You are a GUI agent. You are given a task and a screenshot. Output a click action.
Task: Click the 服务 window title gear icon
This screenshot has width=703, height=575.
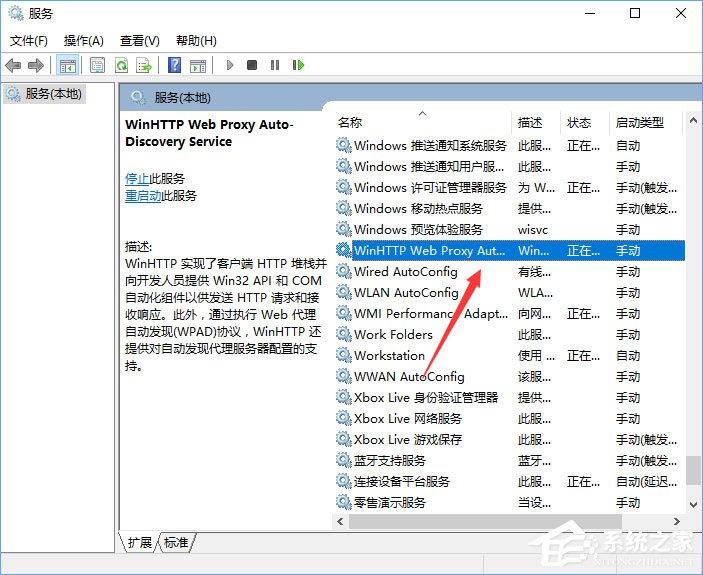(x=16, y=13)
